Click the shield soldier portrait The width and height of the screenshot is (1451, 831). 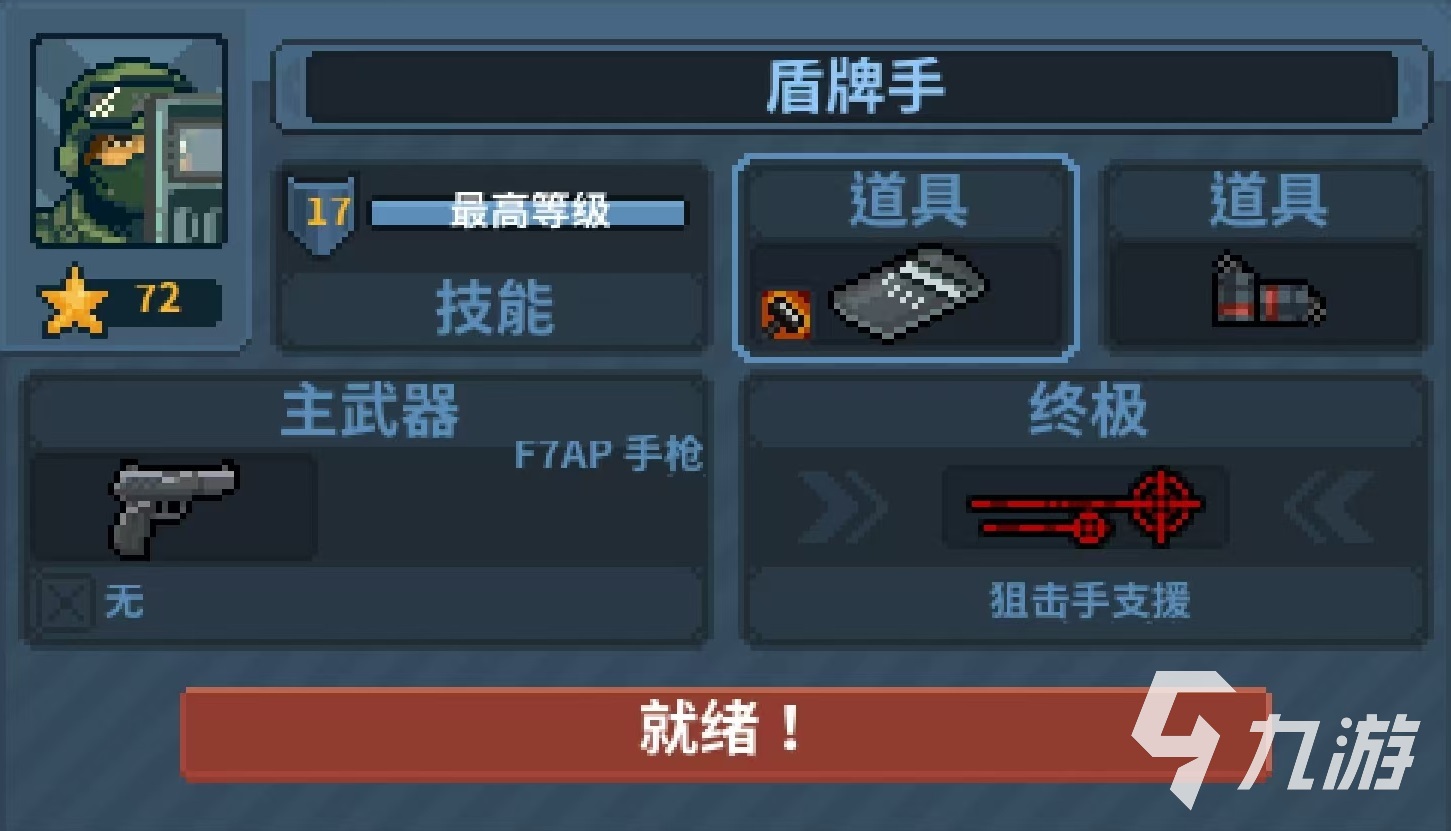point(129,140)
